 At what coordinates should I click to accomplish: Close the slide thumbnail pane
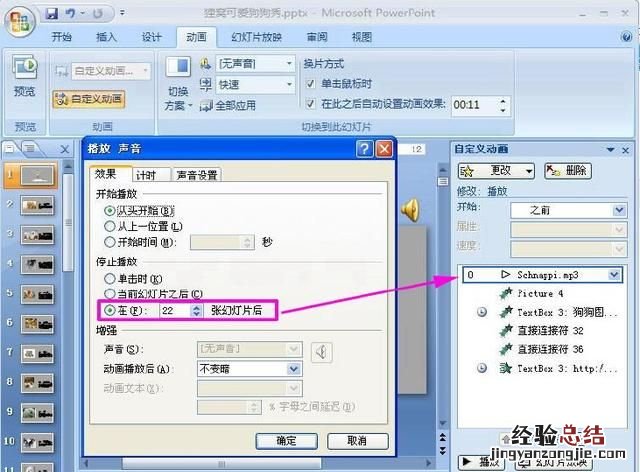64,149
